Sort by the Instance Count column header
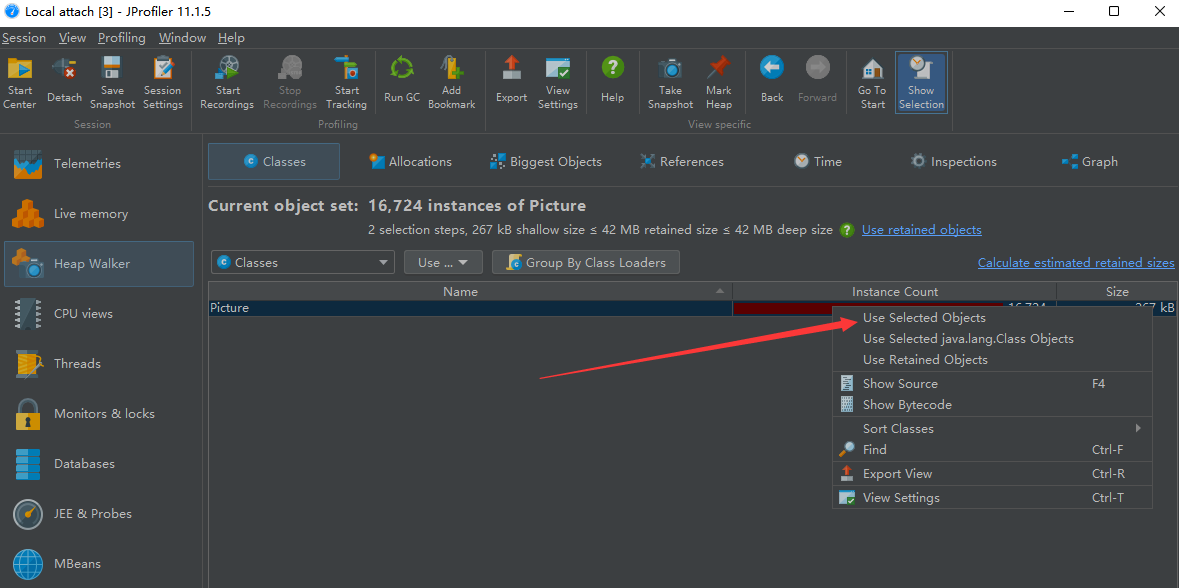 pyautogui.click(x=895, y=292)
